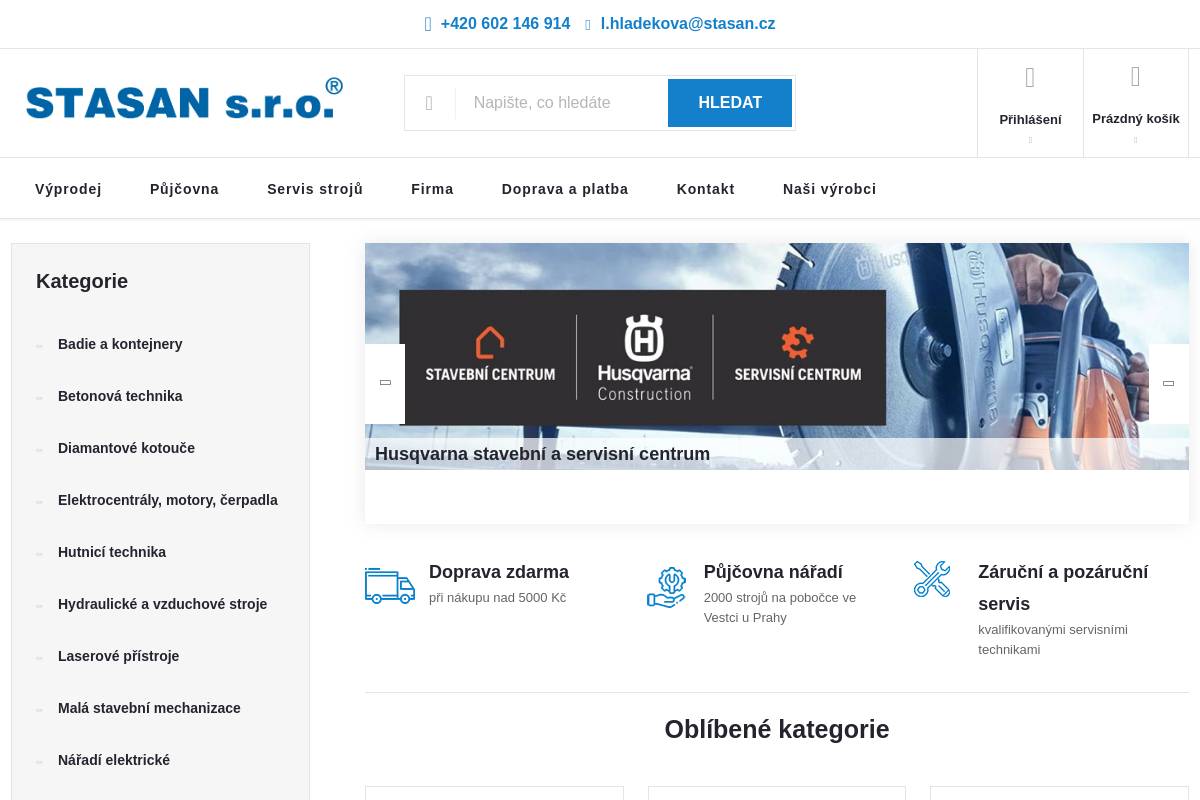Viewport: 1200px width, 800px height.
Task: Click the email envelope icon in header
Action: [x=586, y=23]
